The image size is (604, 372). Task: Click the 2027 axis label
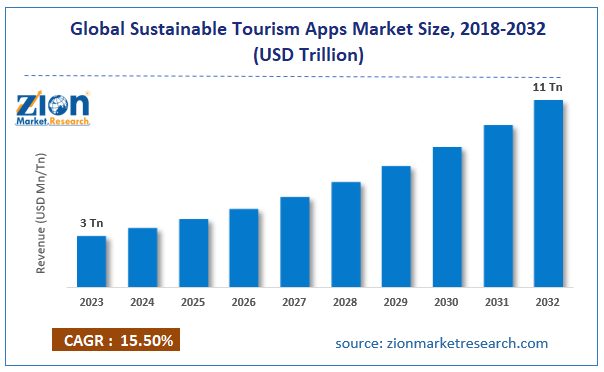[294, 302]
